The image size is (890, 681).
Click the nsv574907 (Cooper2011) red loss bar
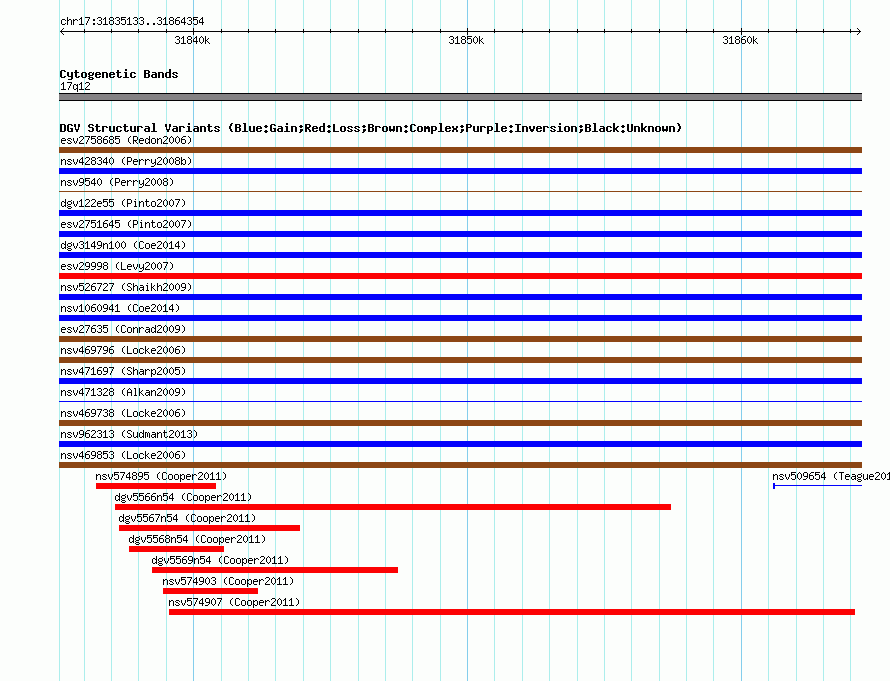(x=512, y=612)
